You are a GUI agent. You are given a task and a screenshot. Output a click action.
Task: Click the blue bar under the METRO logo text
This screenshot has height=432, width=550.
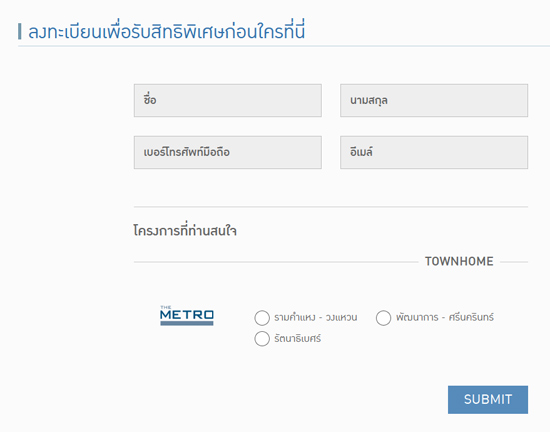point(187,323)
